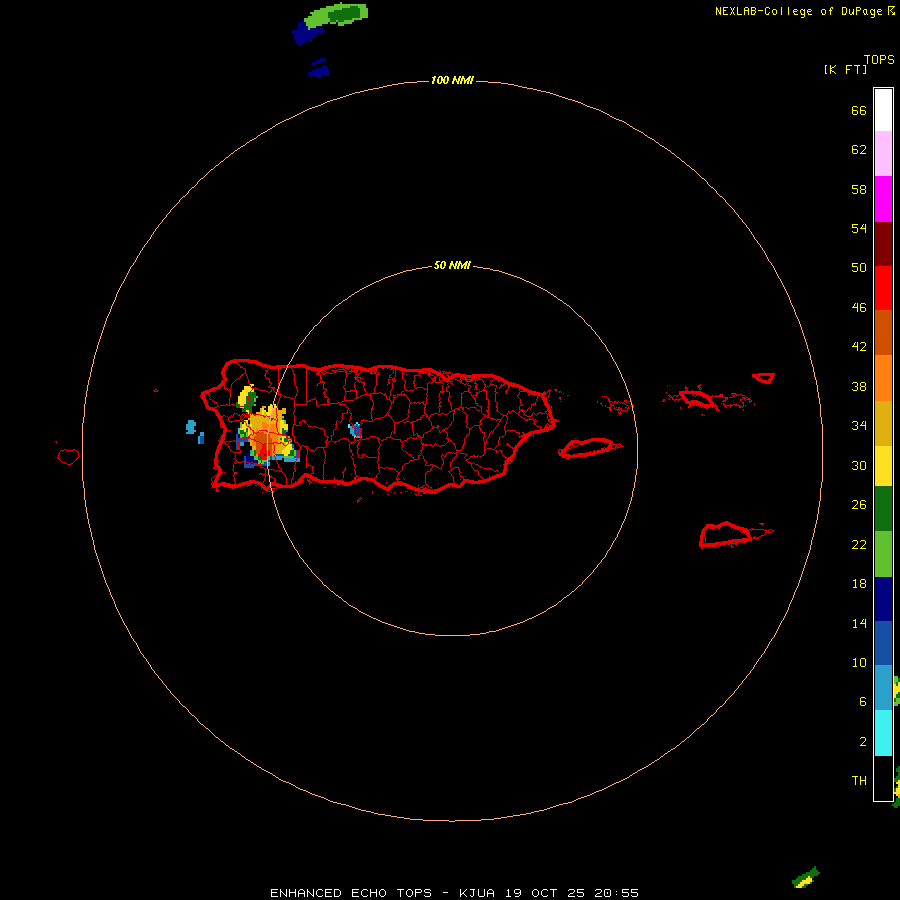
Task: Click the legend label 42
Action: tap(859, 346)
